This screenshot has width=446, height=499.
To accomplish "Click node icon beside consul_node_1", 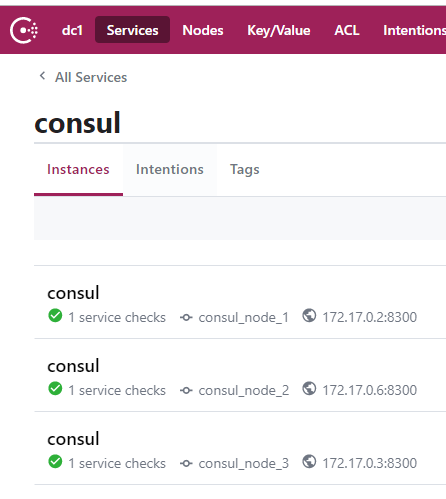I will pos(186,318).
